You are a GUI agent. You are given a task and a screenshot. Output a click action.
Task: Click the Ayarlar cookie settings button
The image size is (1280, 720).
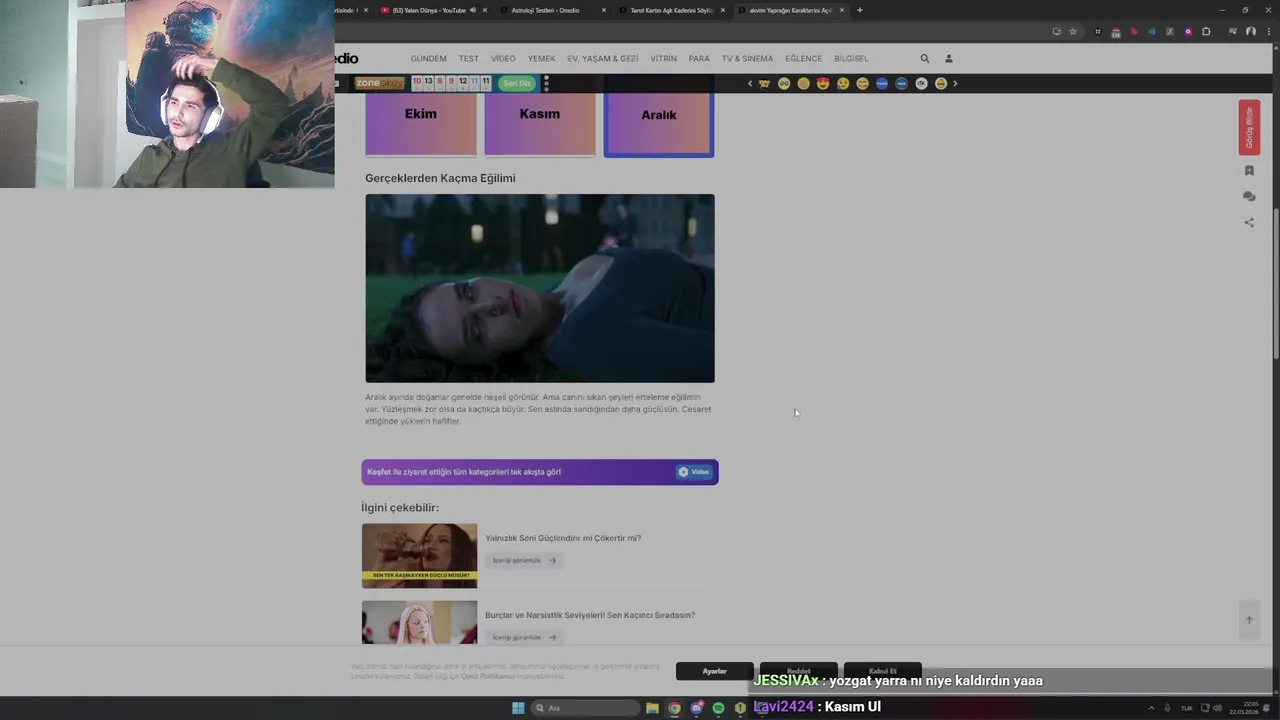click(x=714, y=671)
